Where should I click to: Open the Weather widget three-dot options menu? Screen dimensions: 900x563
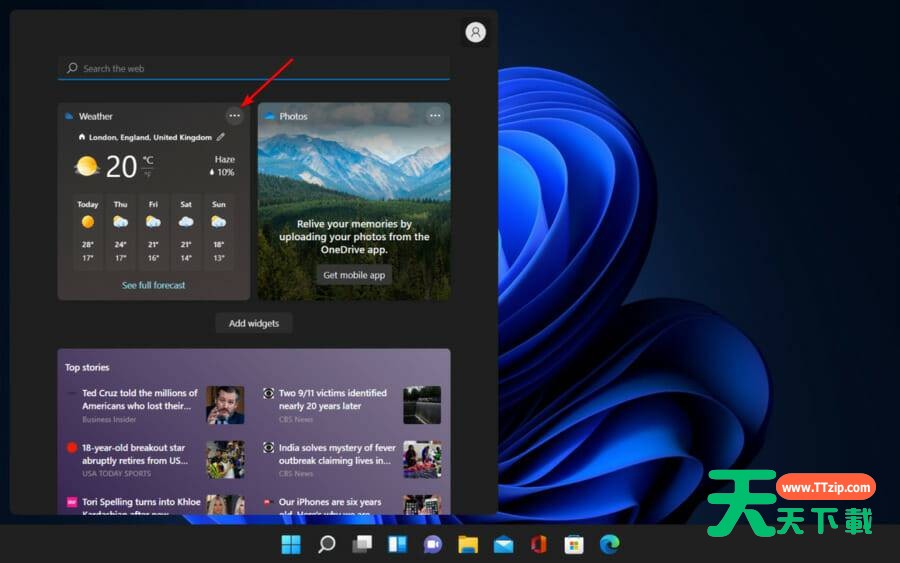click(x=234, y=116)
